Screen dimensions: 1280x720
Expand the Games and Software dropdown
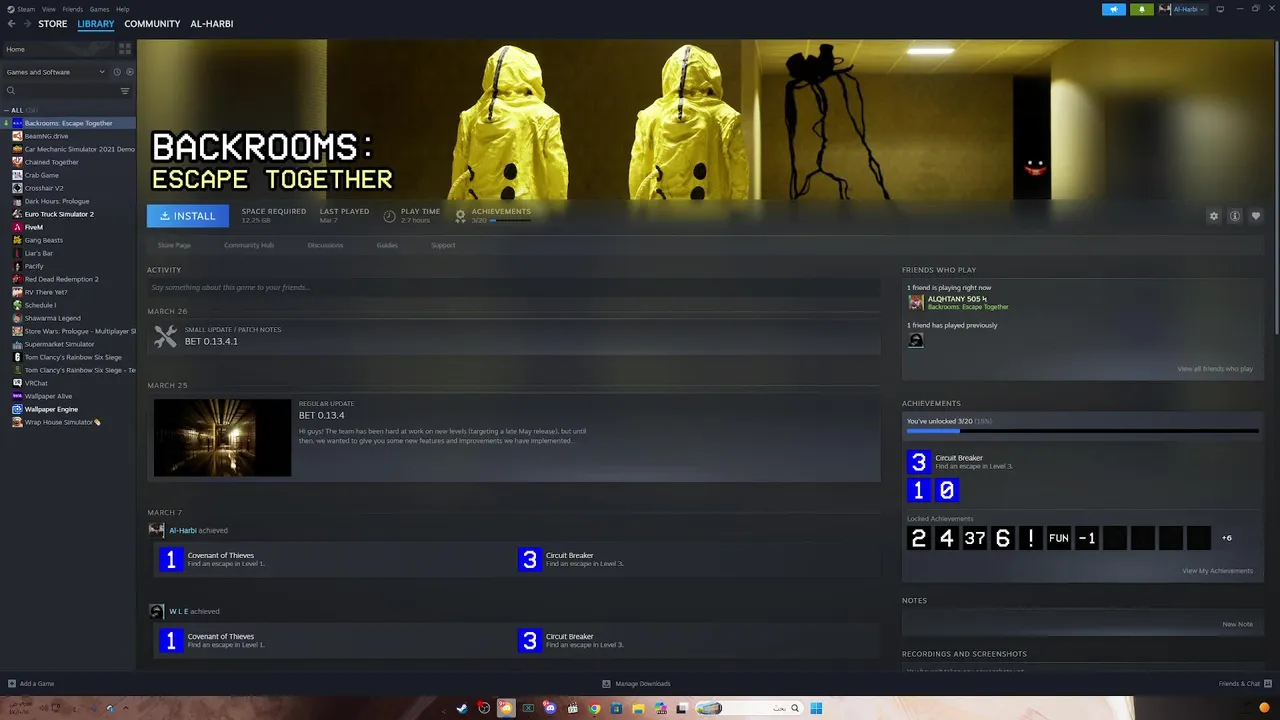[x=55, y=72]
